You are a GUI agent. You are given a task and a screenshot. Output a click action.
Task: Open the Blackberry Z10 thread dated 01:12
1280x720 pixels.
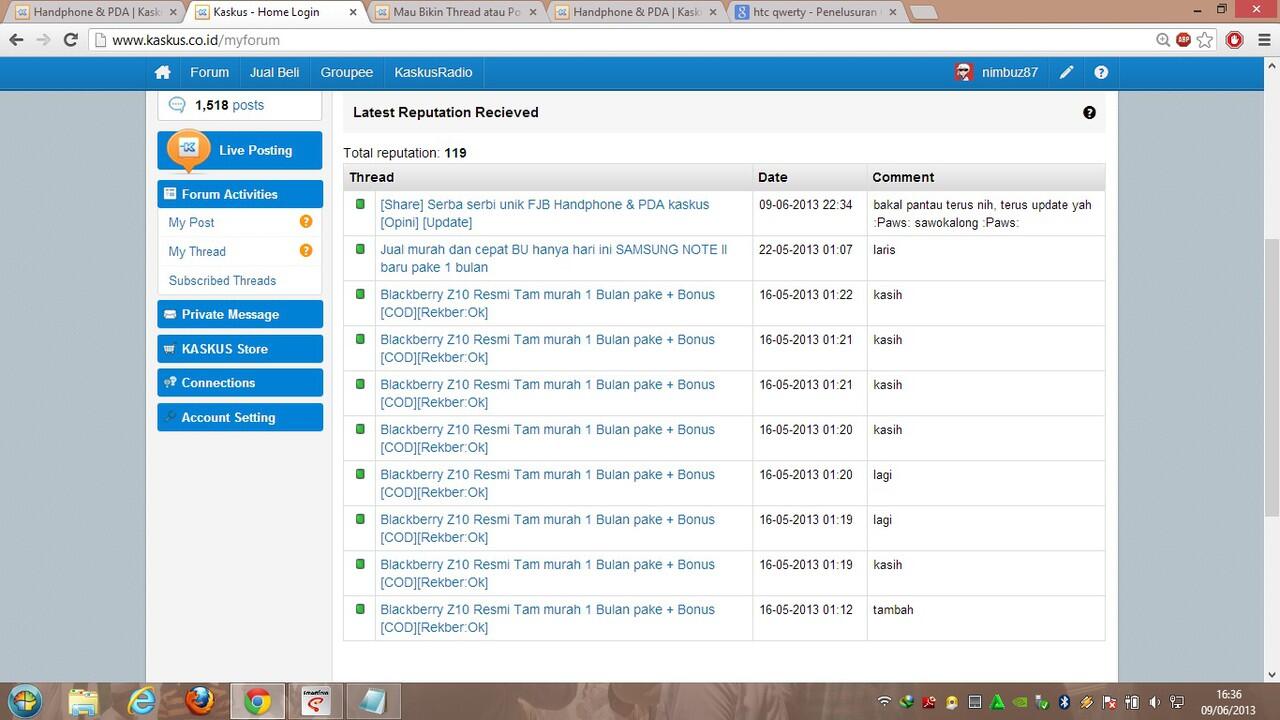coord(547,618)
